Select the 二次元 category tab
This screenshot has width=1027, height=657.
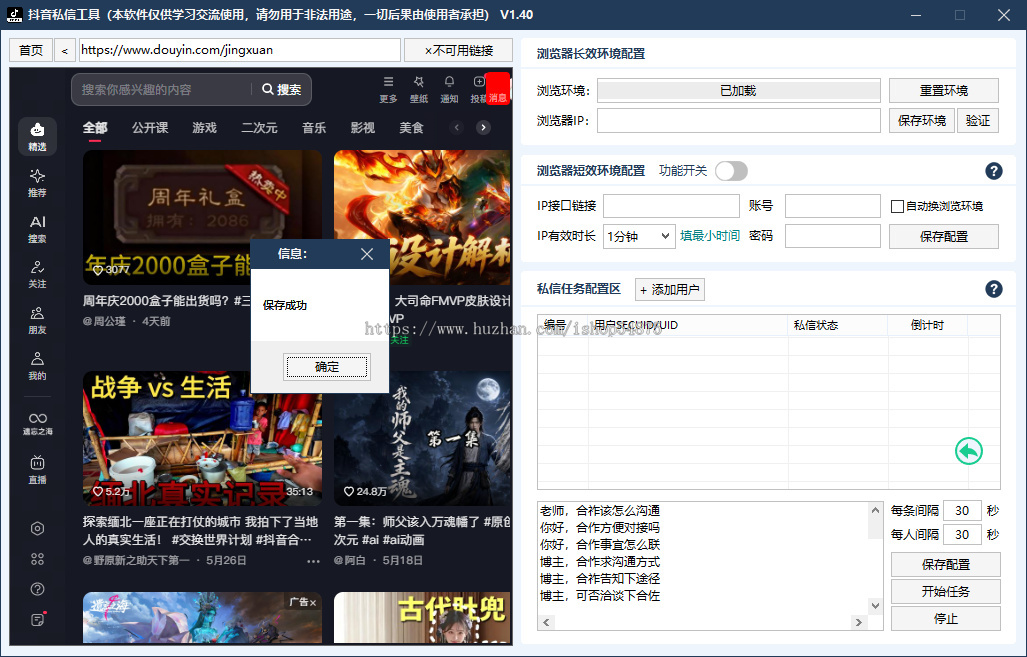[x=259, y=128]
